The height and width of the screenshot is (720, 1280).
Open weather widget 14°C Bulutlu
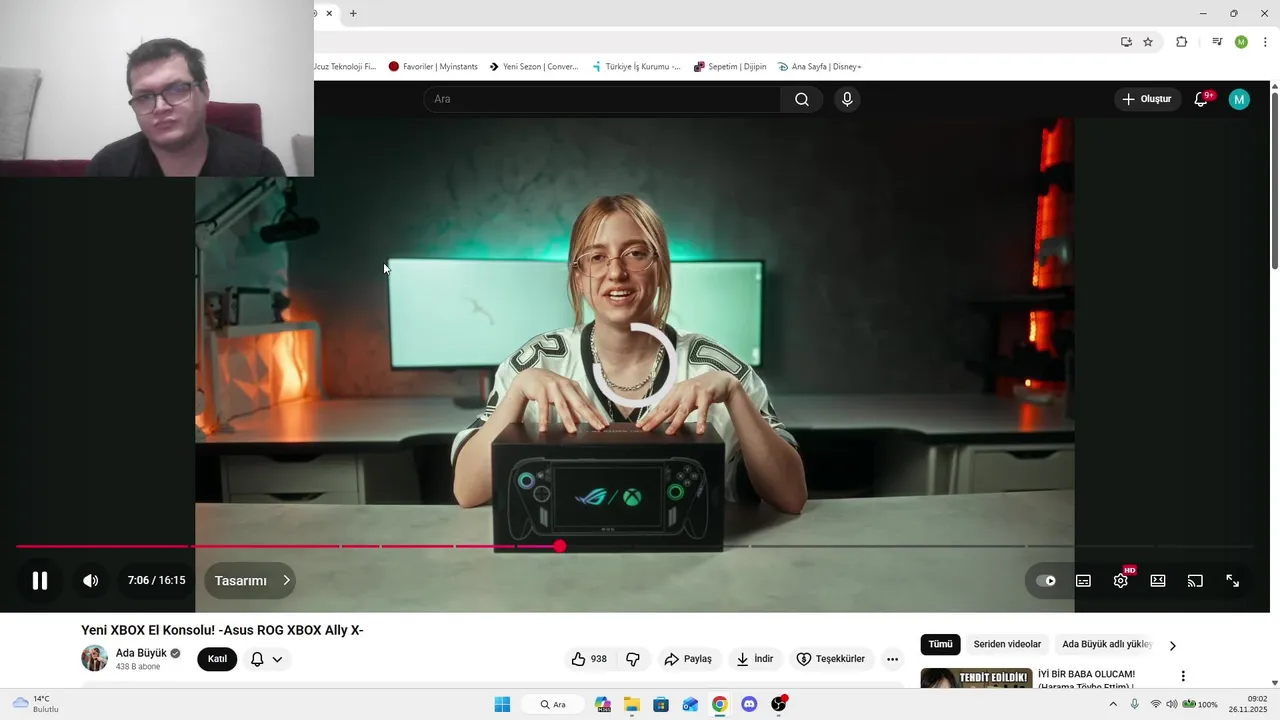tap(36, 704)
